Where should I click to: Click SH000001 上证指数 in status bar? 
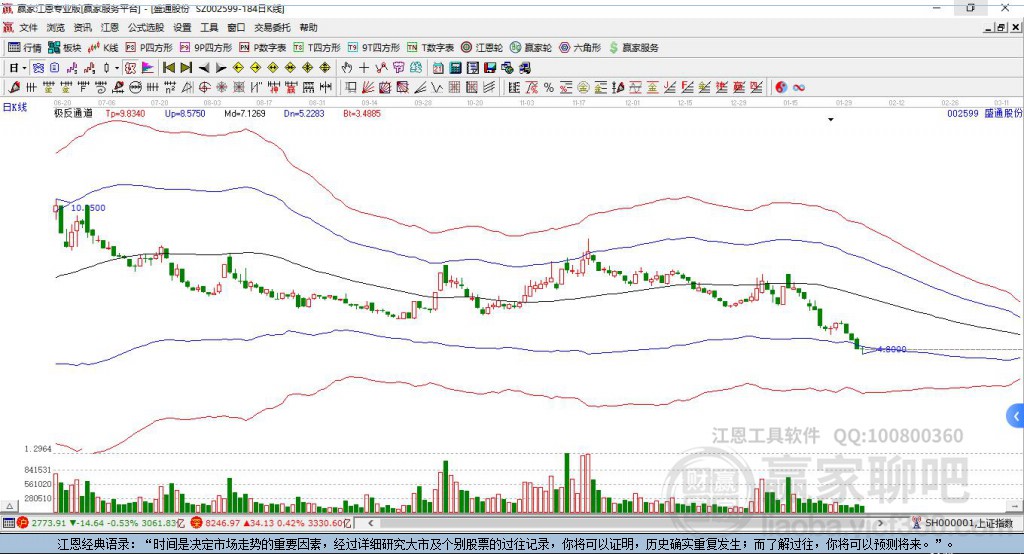point(968,523)
